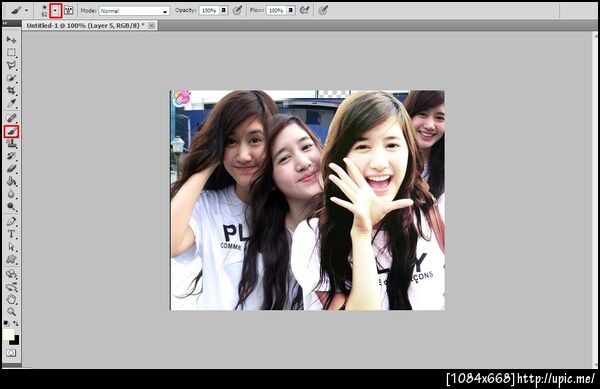
Task: Select the Move tool
Action: point(11,40)
